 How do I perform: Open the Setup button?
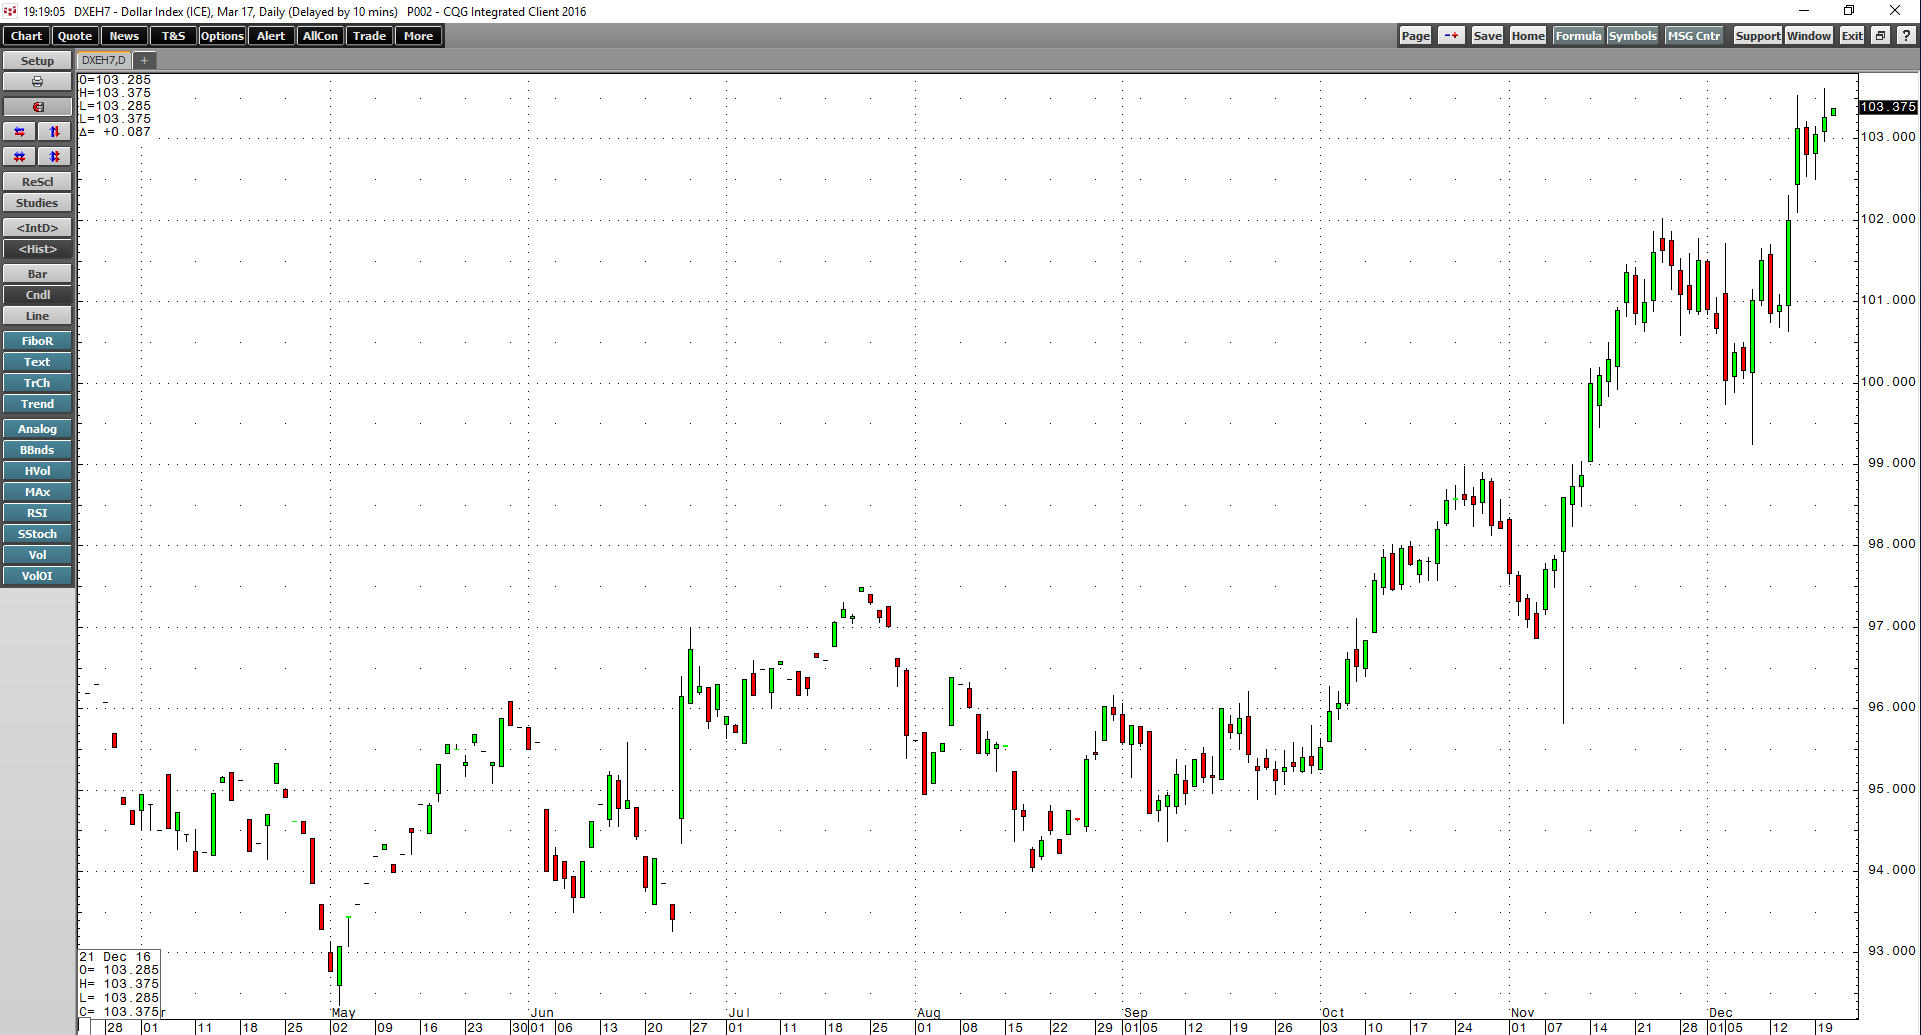tap(37, 61)
